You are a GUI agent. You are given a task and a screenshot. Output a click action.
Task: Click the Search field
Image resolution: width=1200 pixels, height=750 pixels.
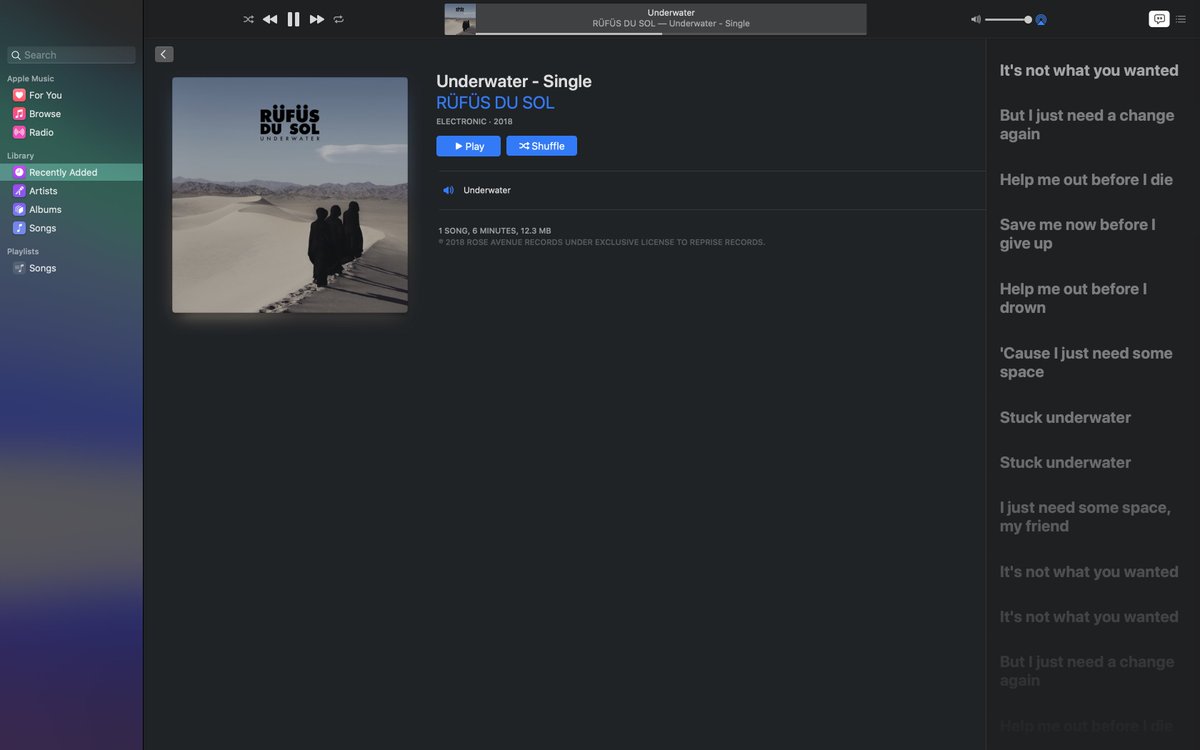(x=71, y=55)
